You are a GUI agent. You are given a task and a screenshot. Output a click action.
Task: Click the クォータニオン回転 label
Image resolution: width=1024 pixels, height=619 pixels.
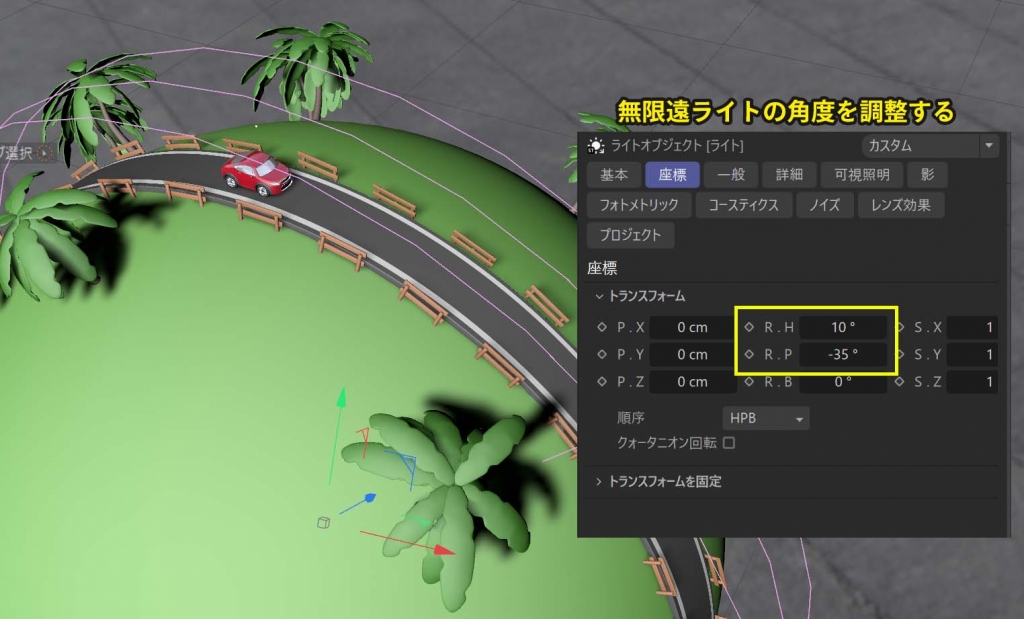coord(667,443)
